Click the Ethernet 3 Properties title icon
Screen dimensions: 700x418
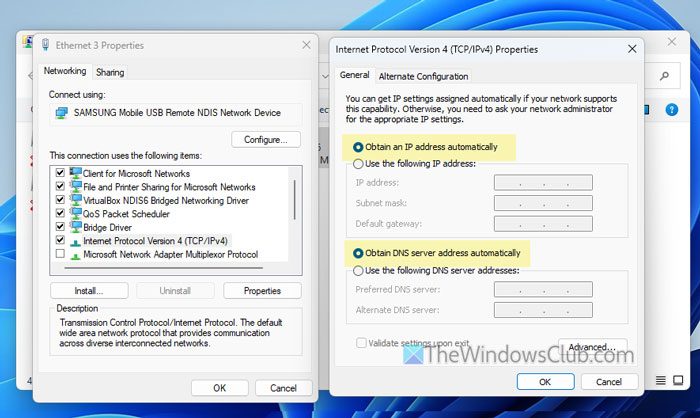click(x=46, y=45)
